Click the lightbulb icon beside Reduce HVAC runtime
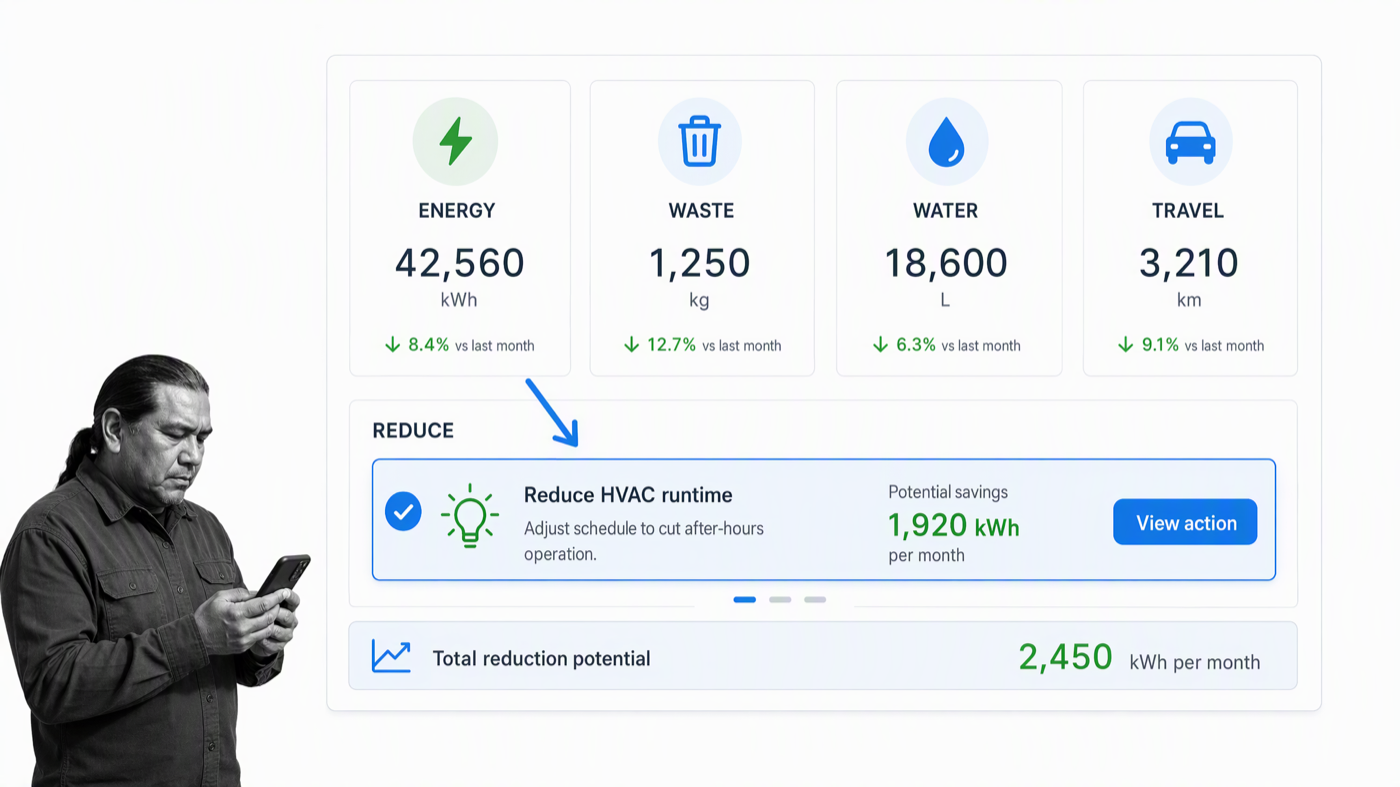The image size is (1400, 787). click(x=469, y=517)
